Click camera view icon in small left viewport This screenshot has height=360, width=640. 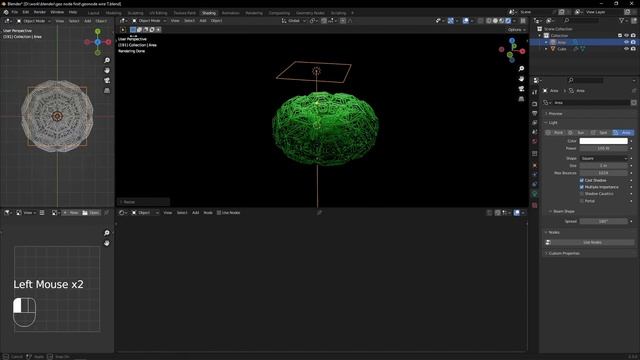point(107,80)
